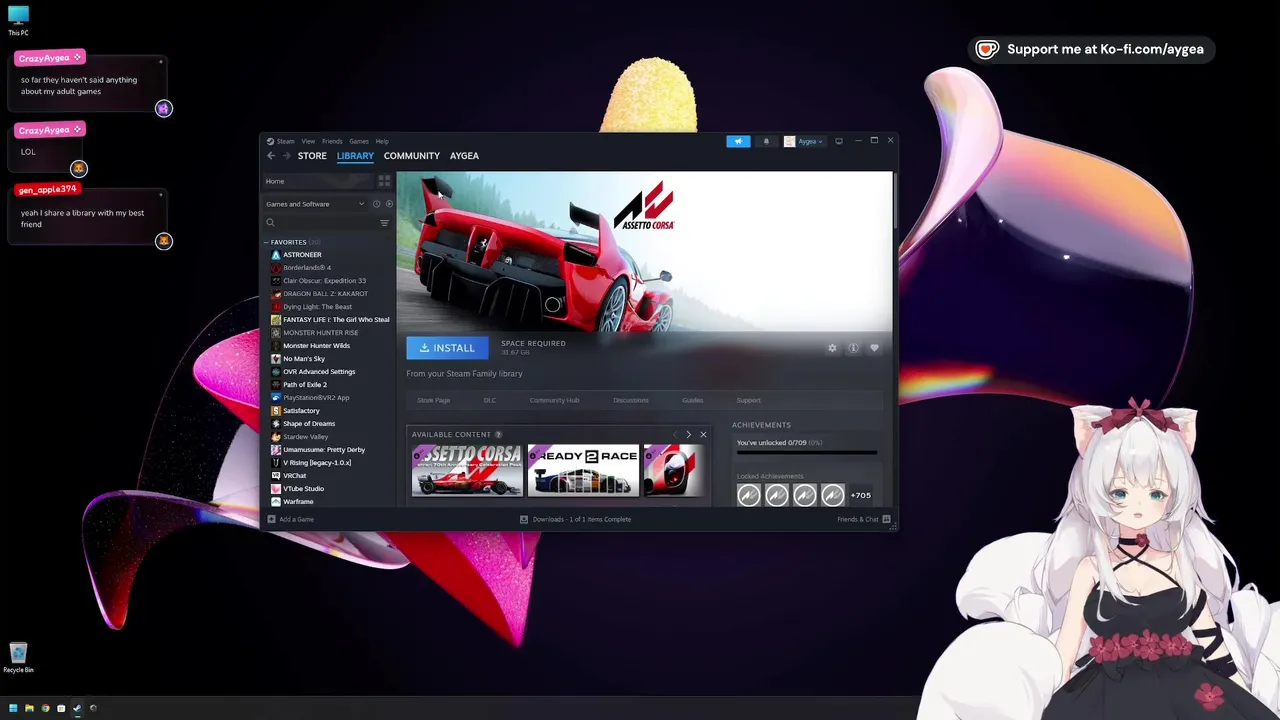The image size is (1280, 720).
Task: Select No Man's Sky entry
Action: pyautogui.click(x=303, y=359)
